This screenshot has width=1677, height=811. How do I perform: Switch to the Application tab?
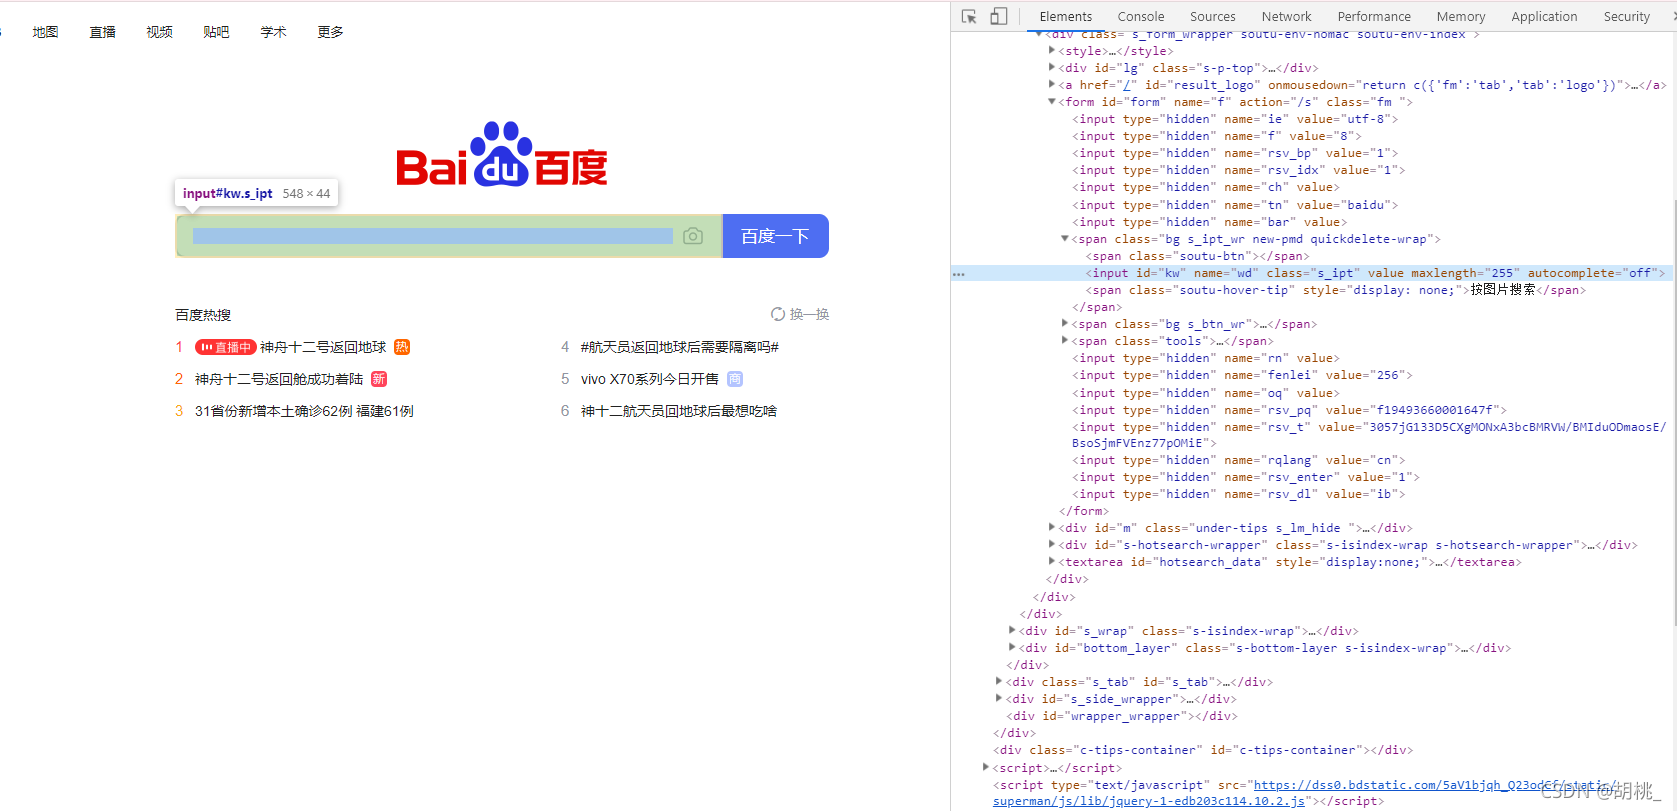(x=1544, y=16)
